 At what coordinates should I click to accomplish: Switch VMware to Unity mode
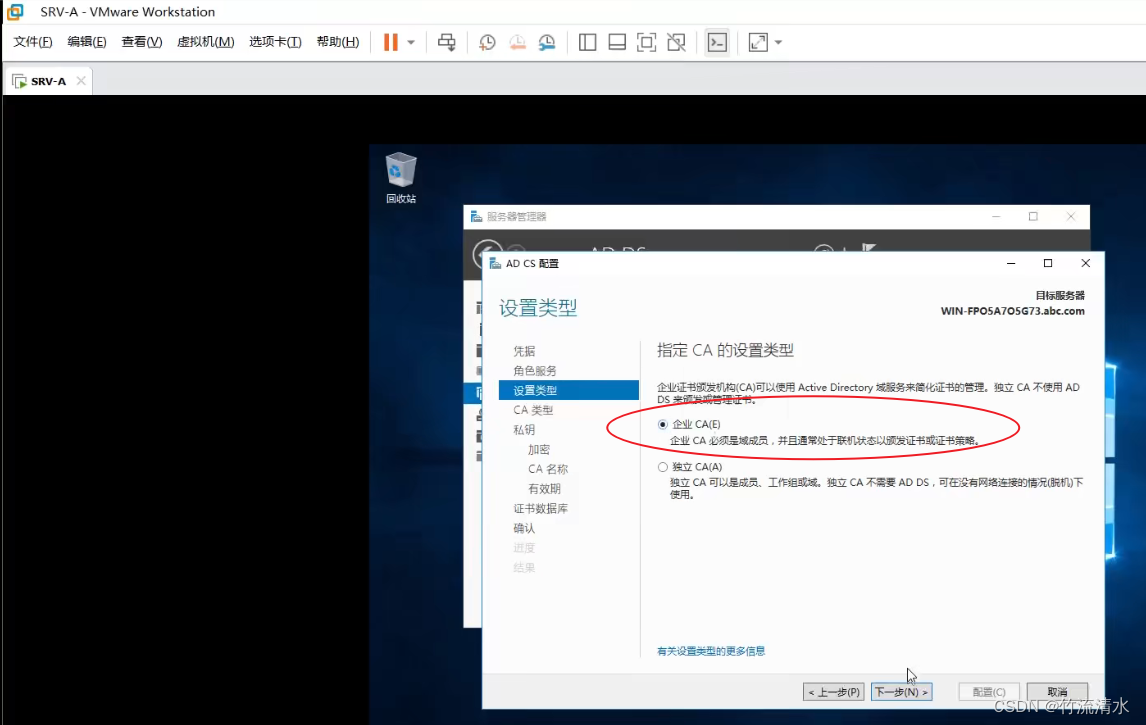pyautogui.click(x=676, y=42)
